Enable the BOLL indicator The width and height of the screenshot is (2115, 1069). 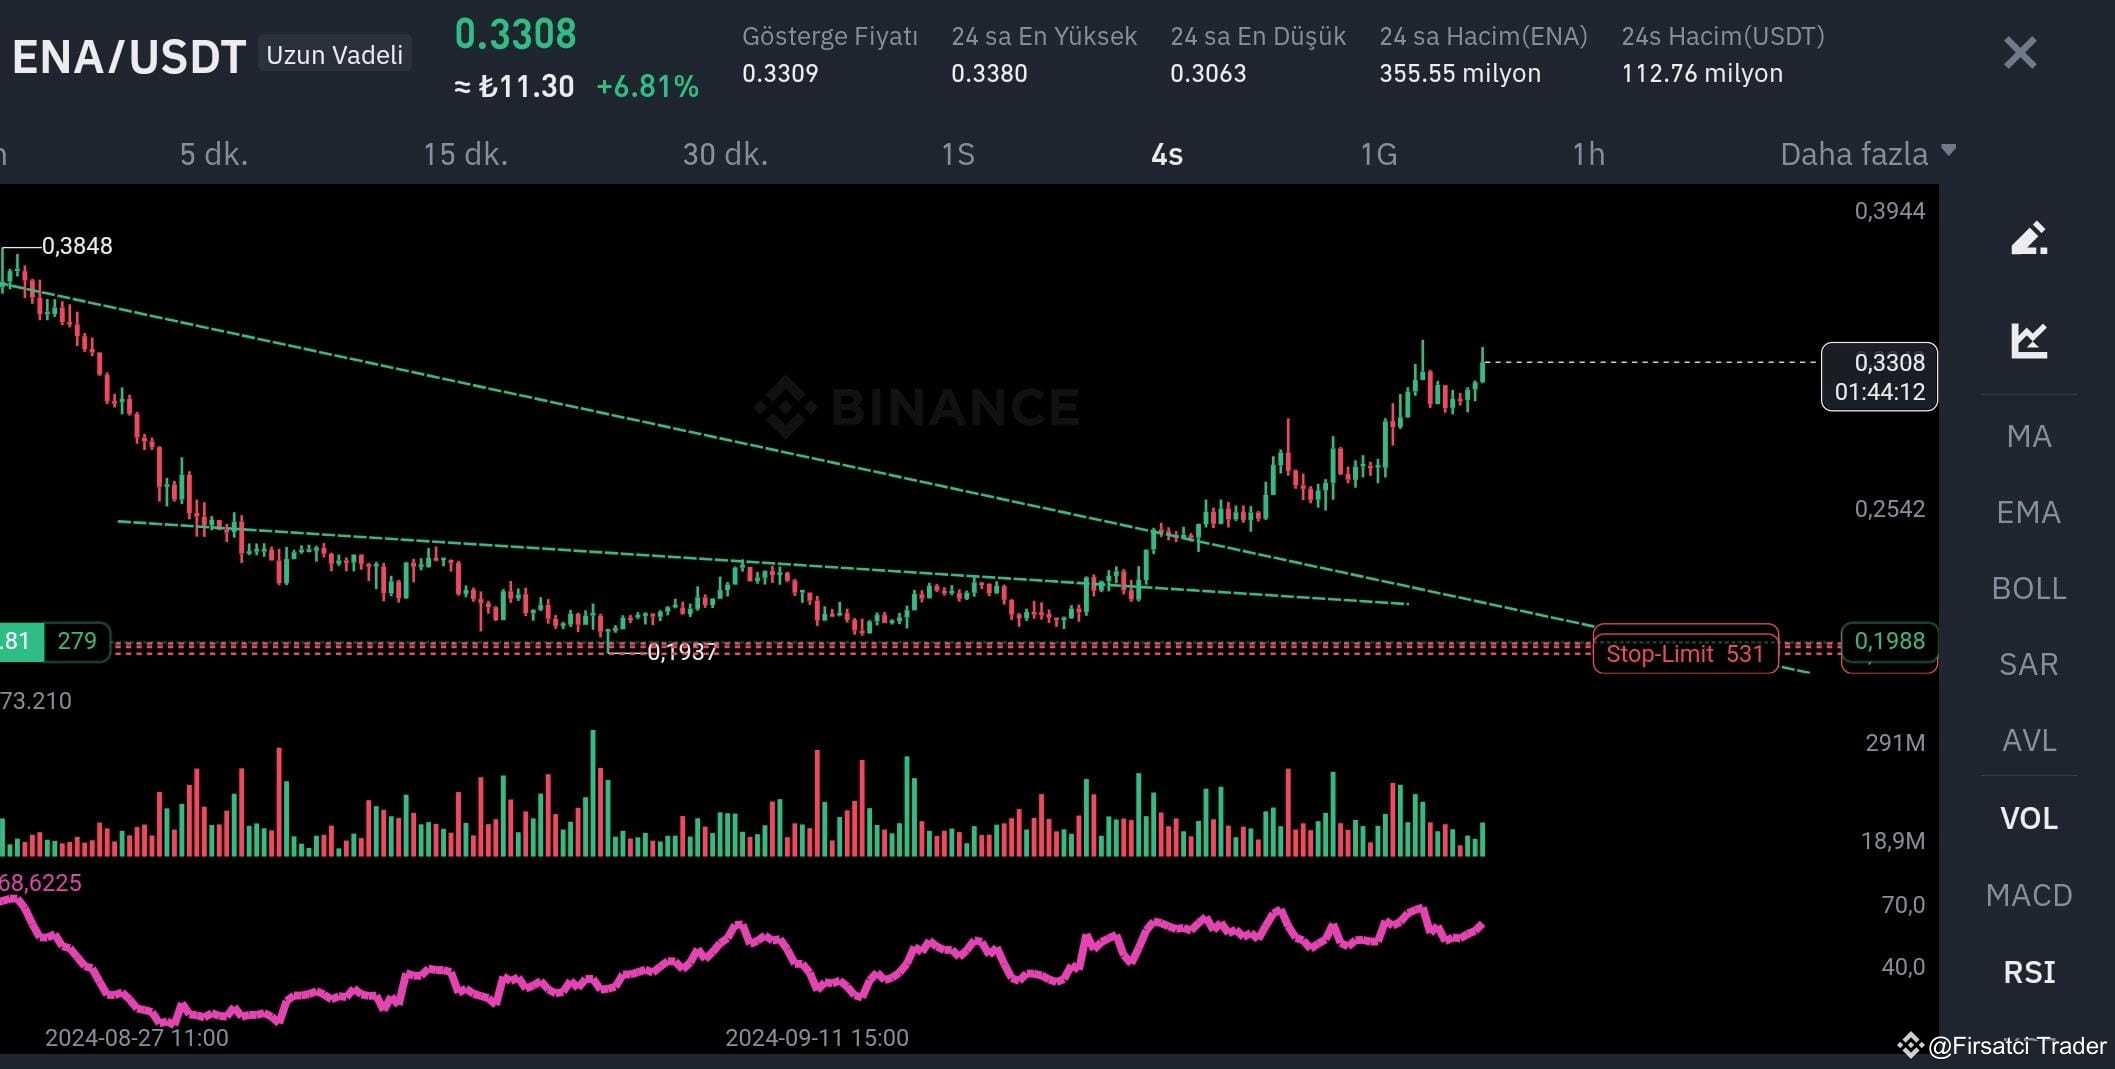[2029, 588]
